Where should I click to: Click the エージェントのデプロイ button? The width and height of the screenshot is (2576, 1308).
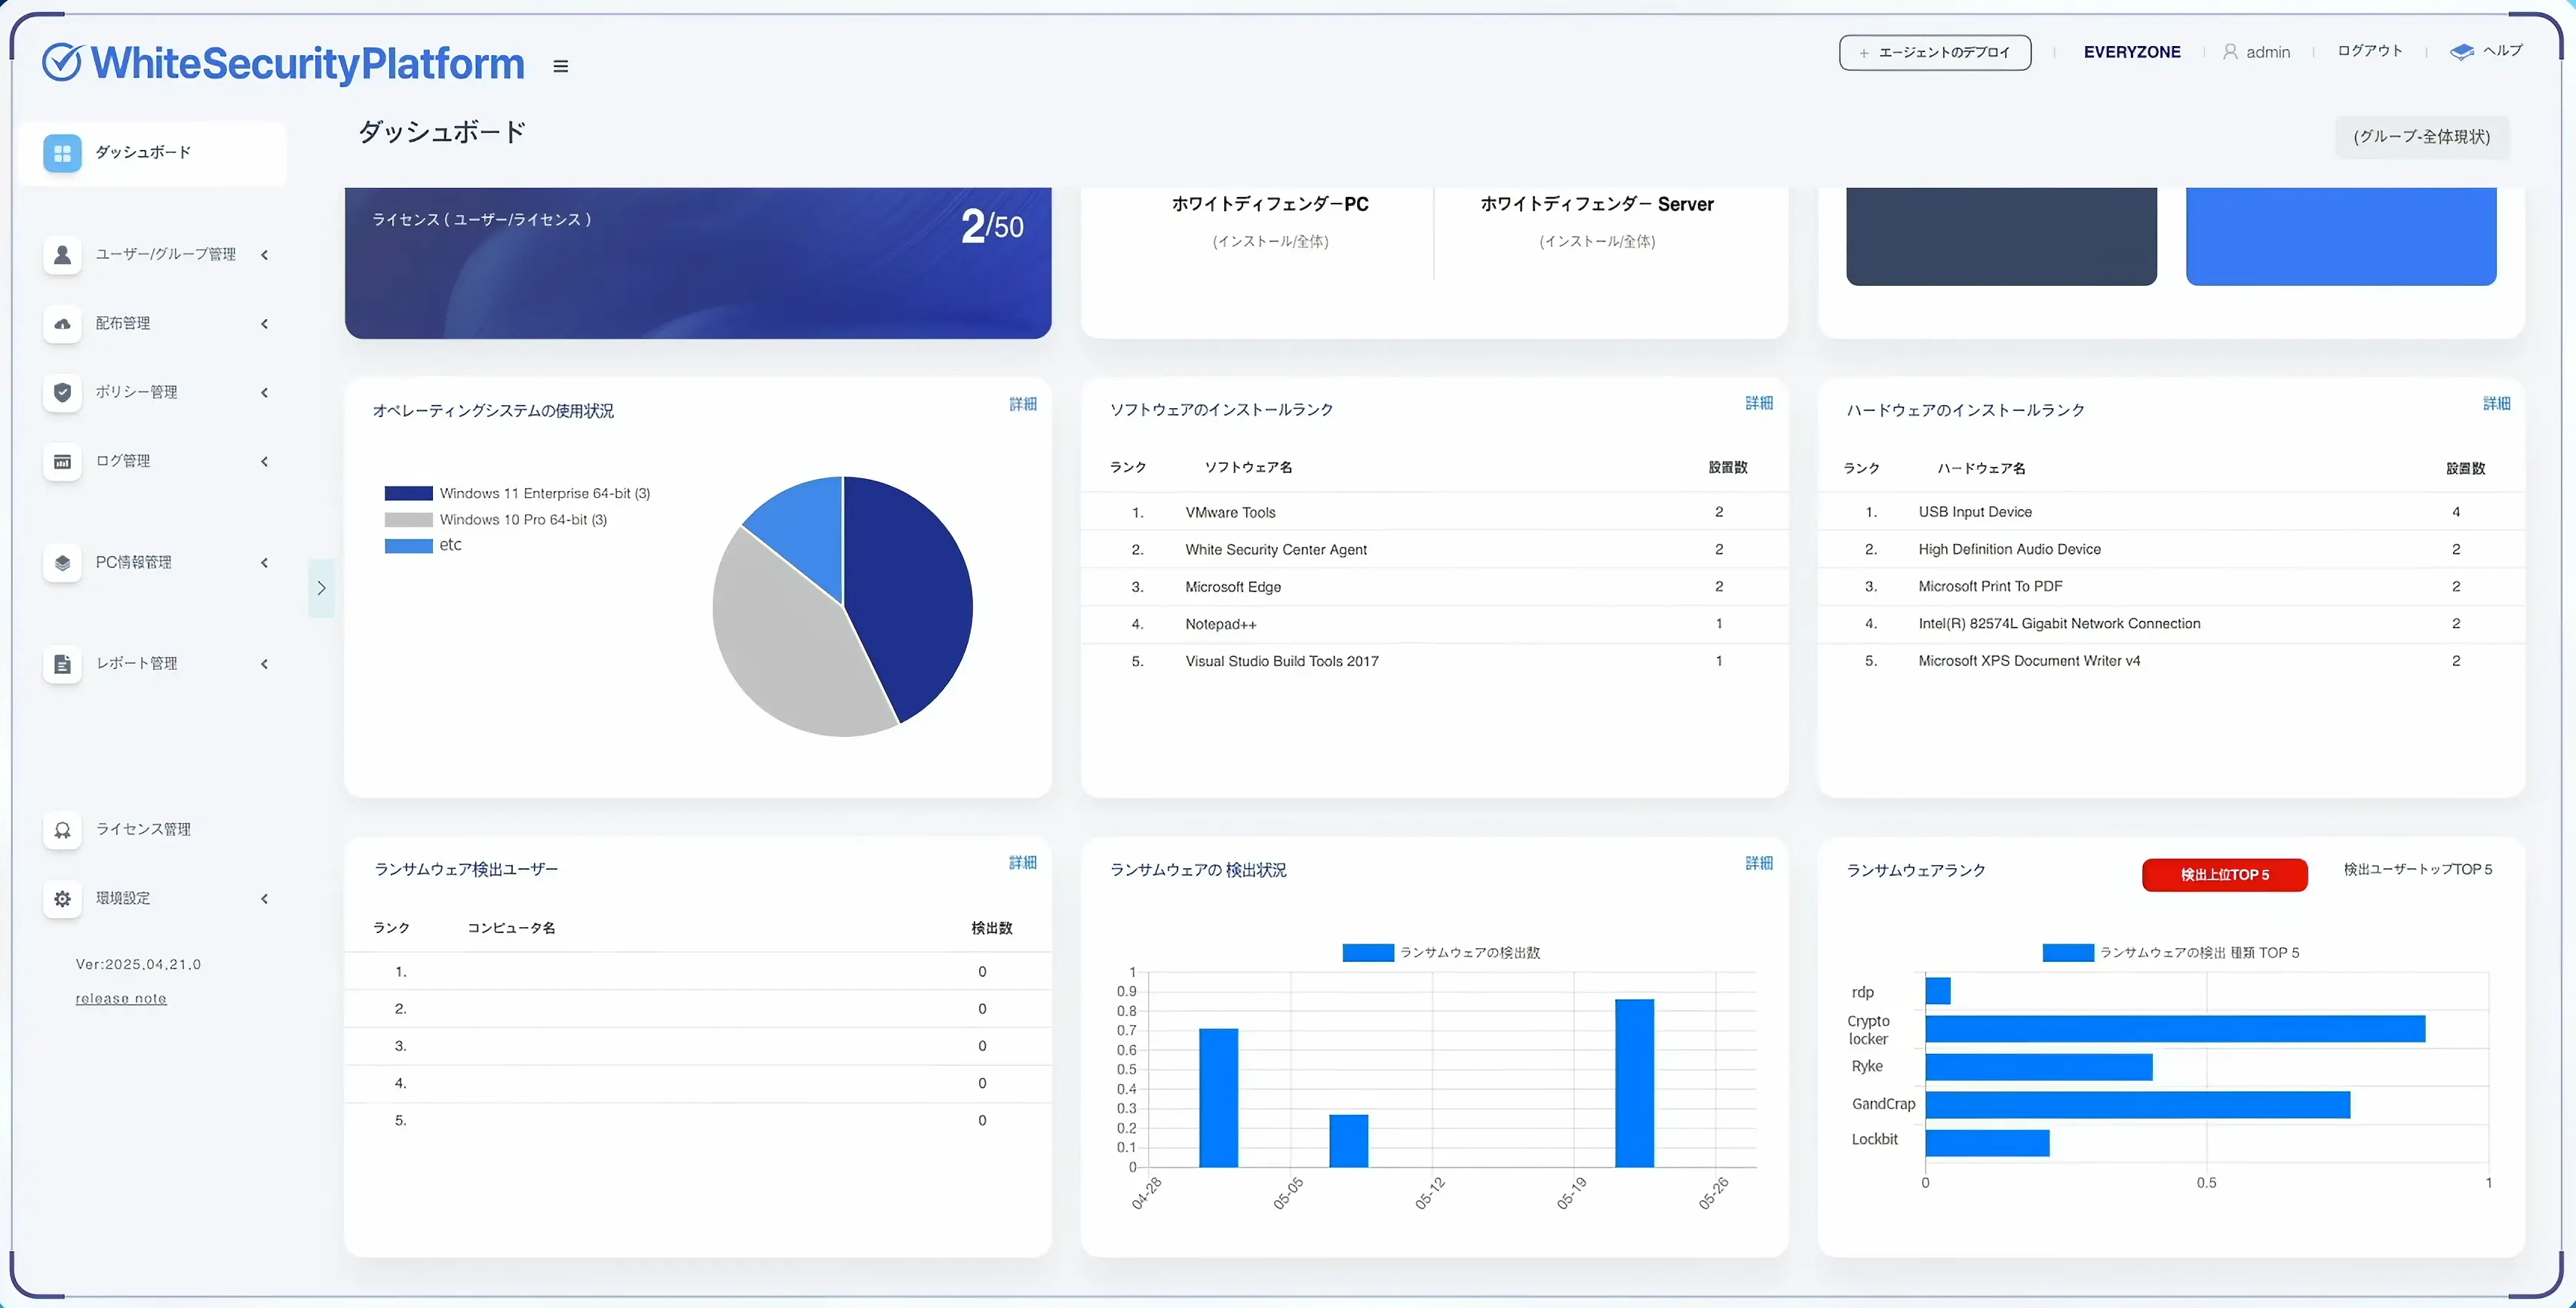[x=1933, y=52]
